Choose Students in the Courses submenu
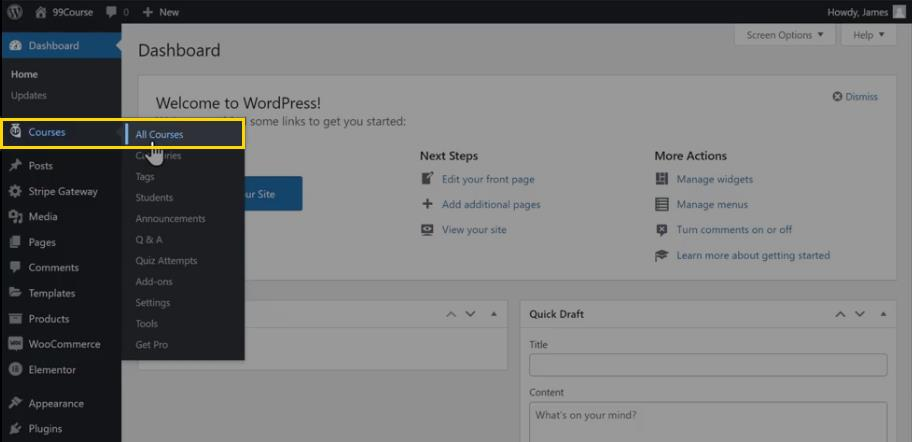Viewport: 912px width, 442px height. [154, 198]
